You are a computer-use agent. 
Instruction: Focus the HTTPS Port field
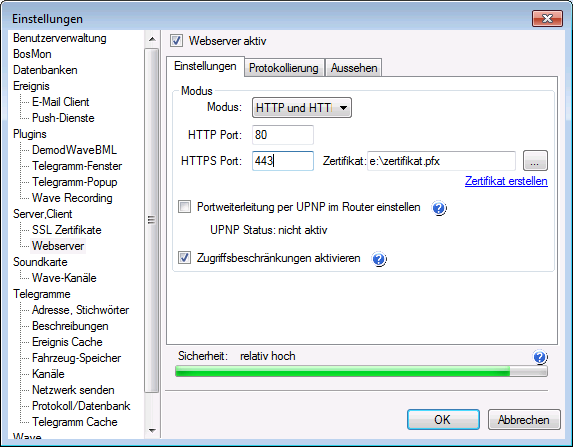[x=282, y=161]
